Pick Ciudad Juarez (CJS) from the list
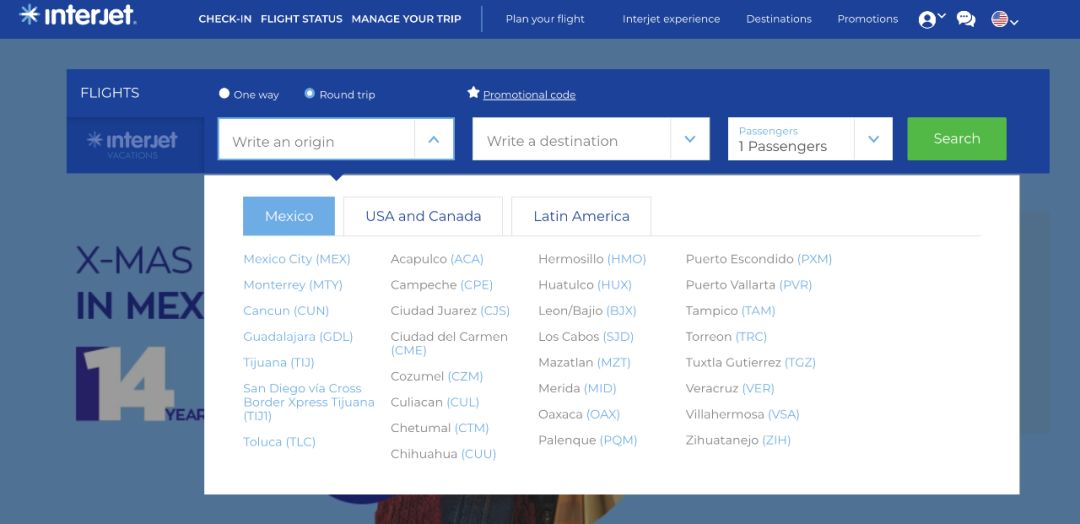The image size is (1080, 524). click(450, 311)
